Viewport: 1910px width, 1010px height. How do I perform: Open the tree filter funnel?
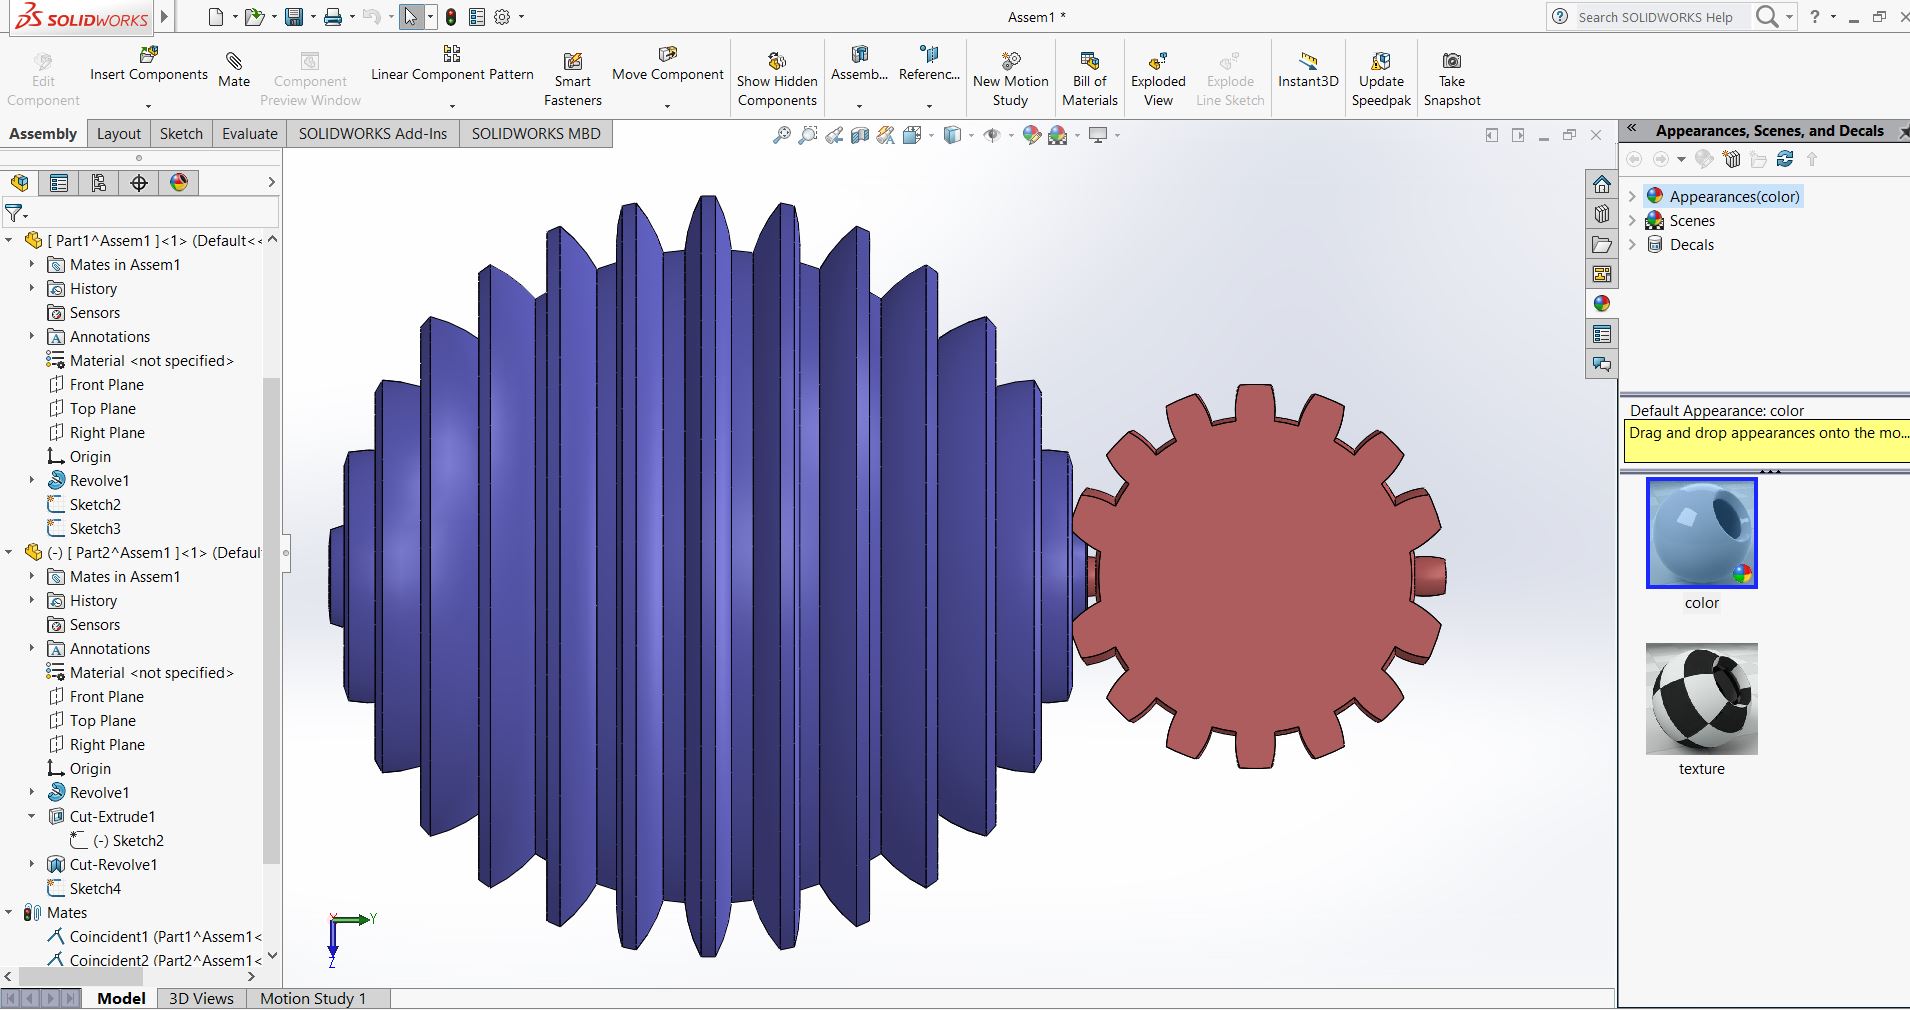point(16,213)
